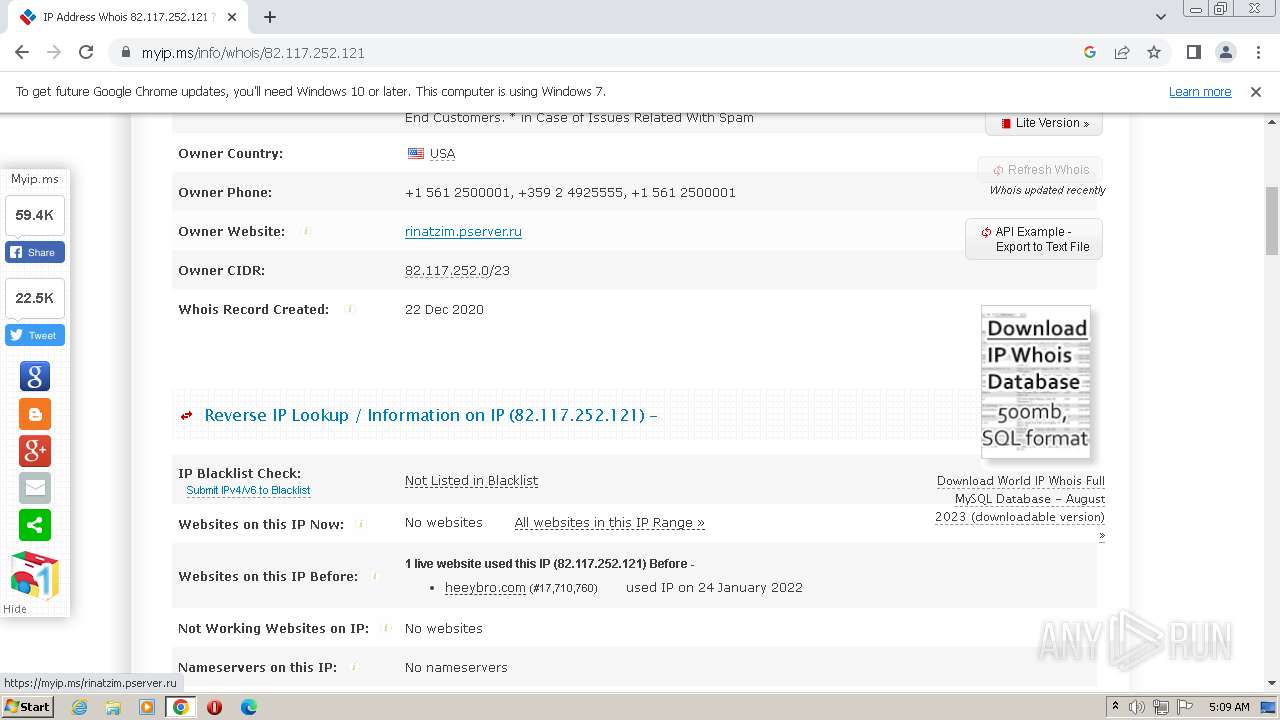This screenshot has width=1280, height=720.
Task: Select the USA owner country text
Action: tap(442, 154)
